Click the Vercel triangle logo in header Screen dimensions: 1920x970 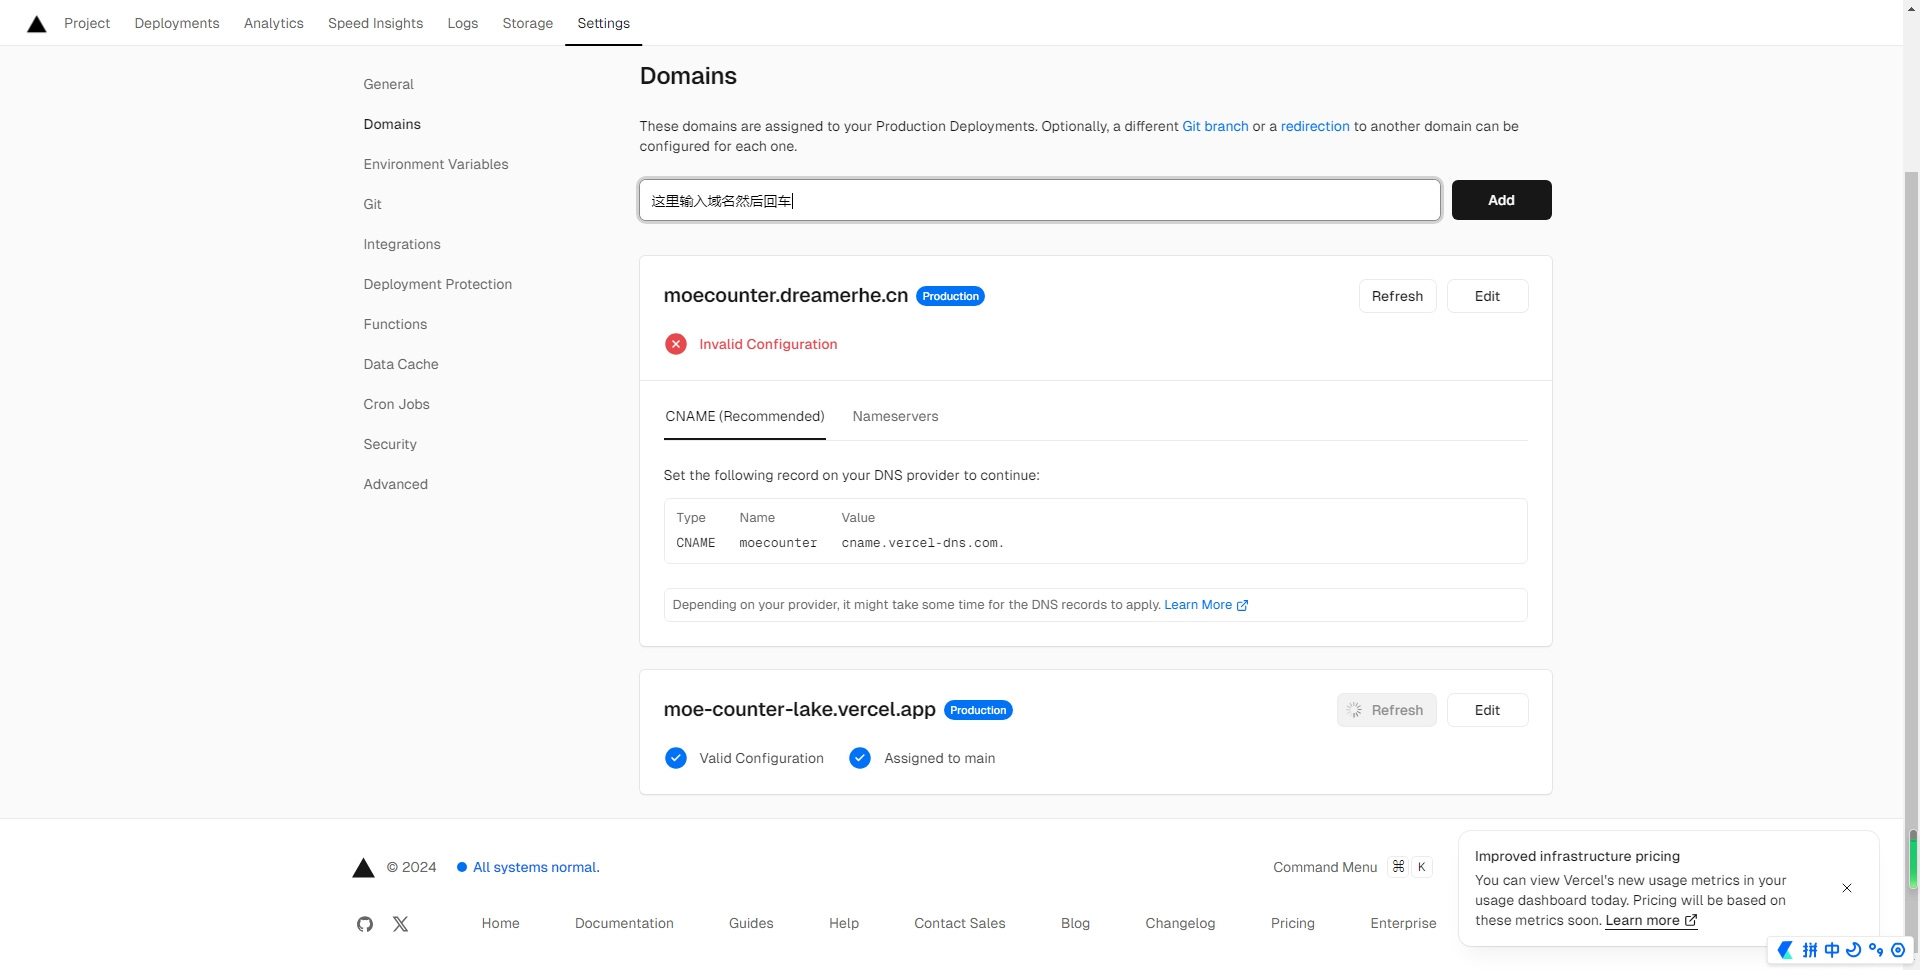click(x=37, y=24)
